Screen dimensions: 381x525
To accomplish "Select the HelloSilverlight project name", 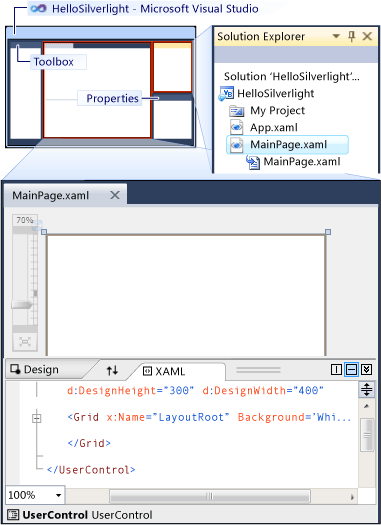I will click(x=276, y=93).
